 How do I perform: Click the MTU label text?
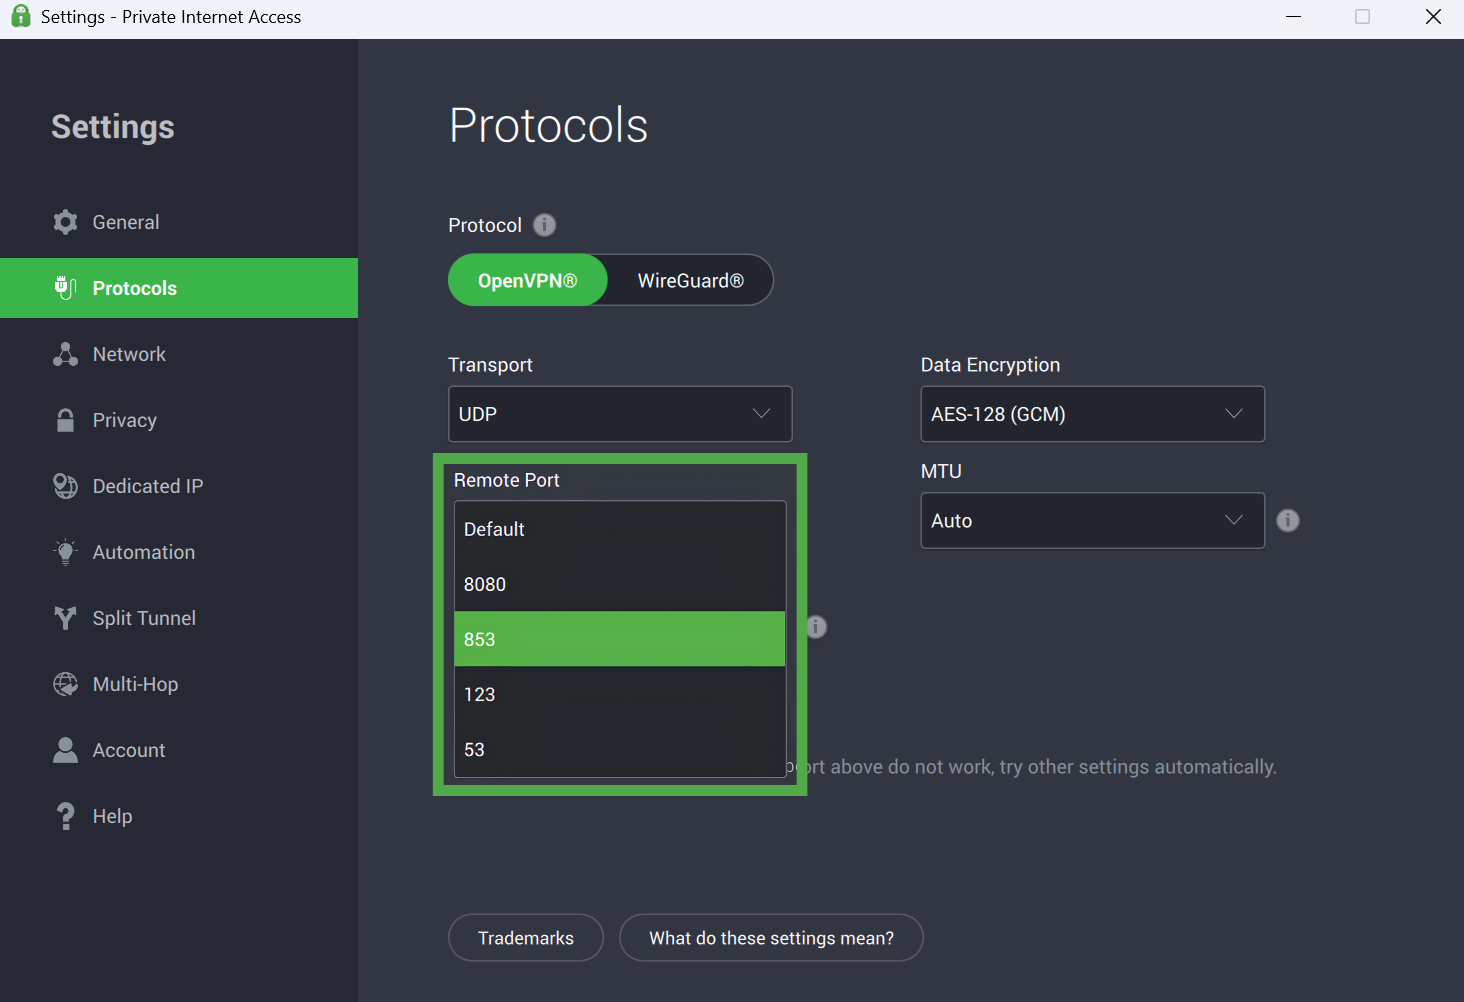941,471
